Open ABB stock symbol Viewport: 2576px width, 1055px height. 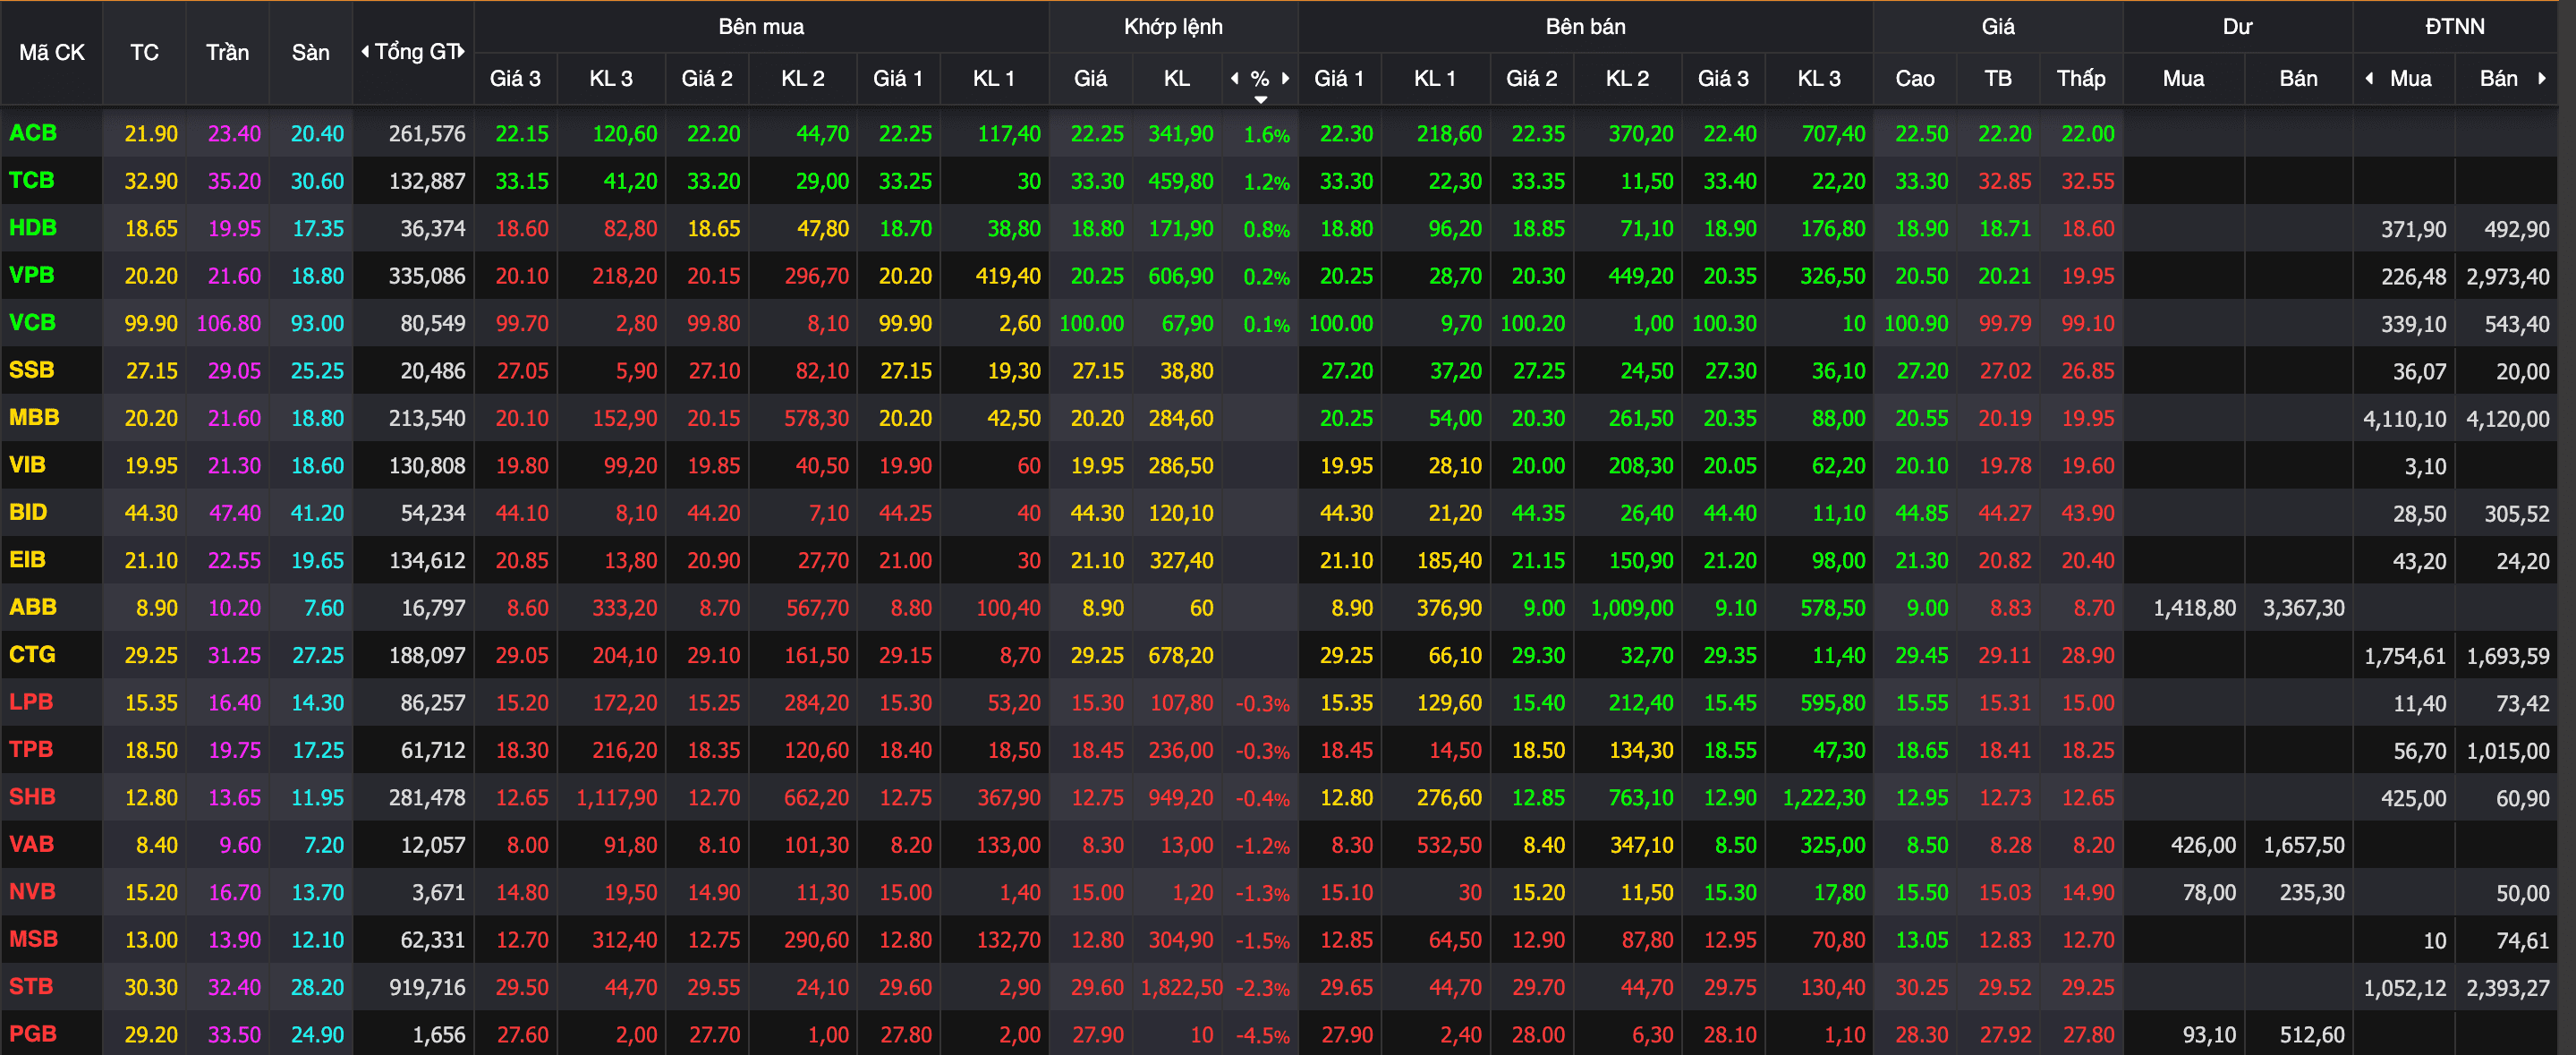[33, 607]
